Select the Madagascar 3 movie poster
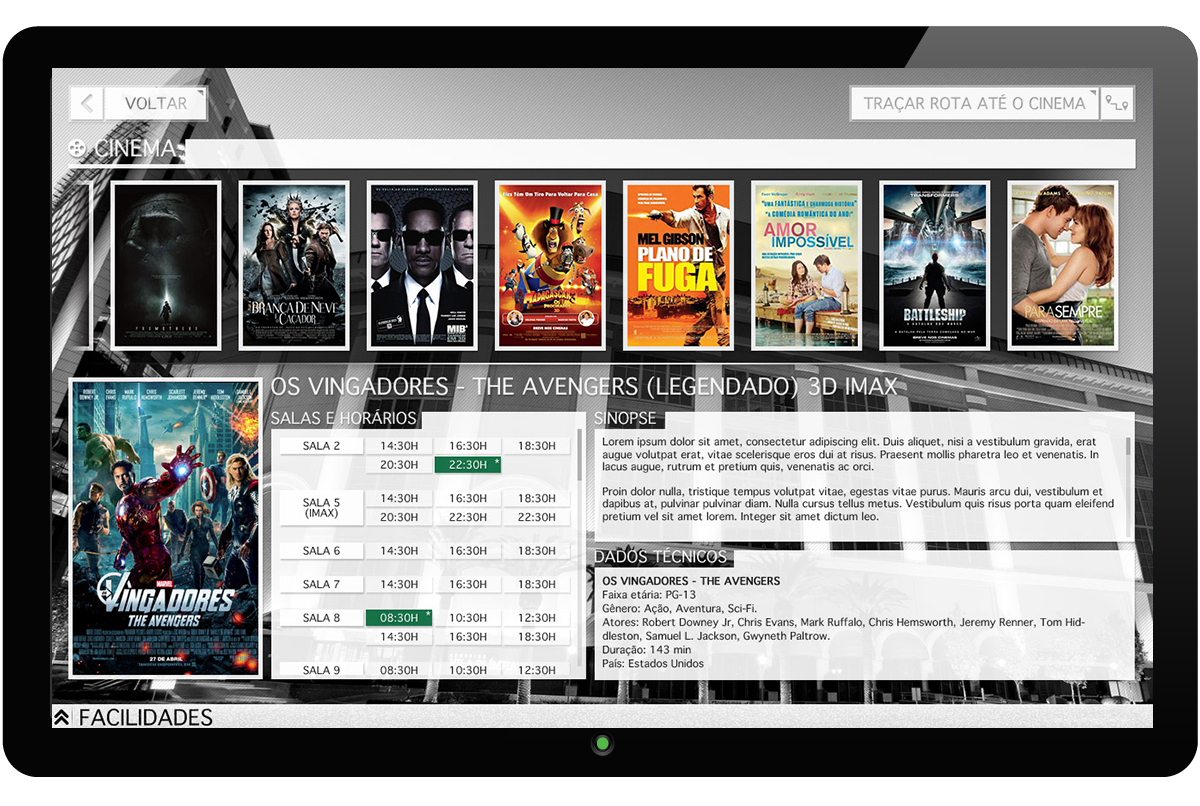Viewport: 1200px width, 806px height. (550, 265)
